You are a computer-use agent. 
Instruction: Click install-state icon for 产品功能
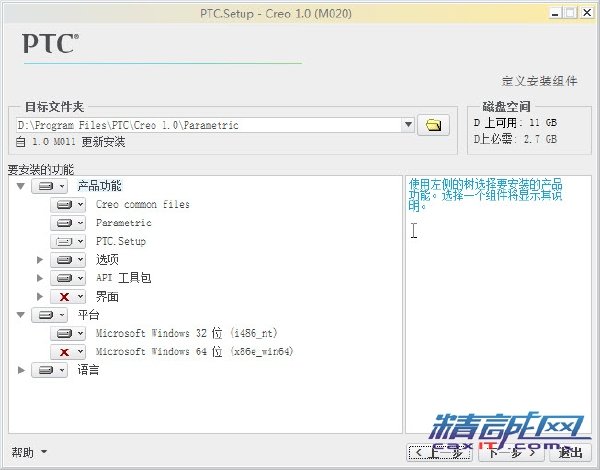pos(46,186)
